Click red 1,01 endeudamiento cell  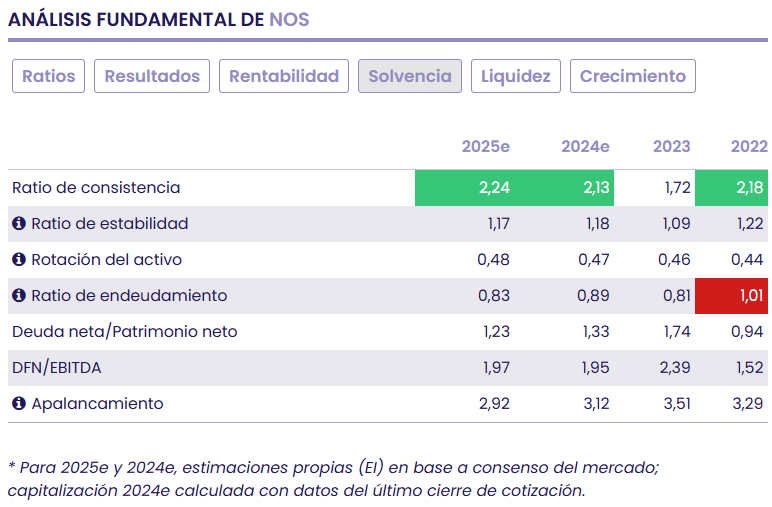coord(732,296)
